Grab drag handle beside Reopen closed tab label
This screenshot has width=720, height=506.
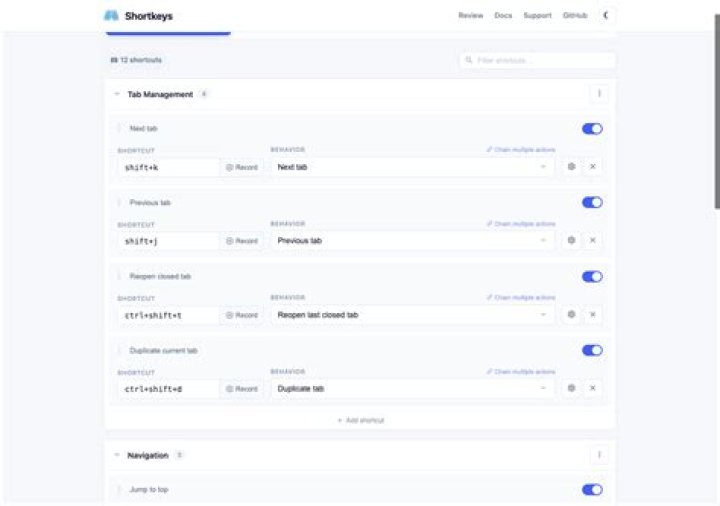coord(119,276)
